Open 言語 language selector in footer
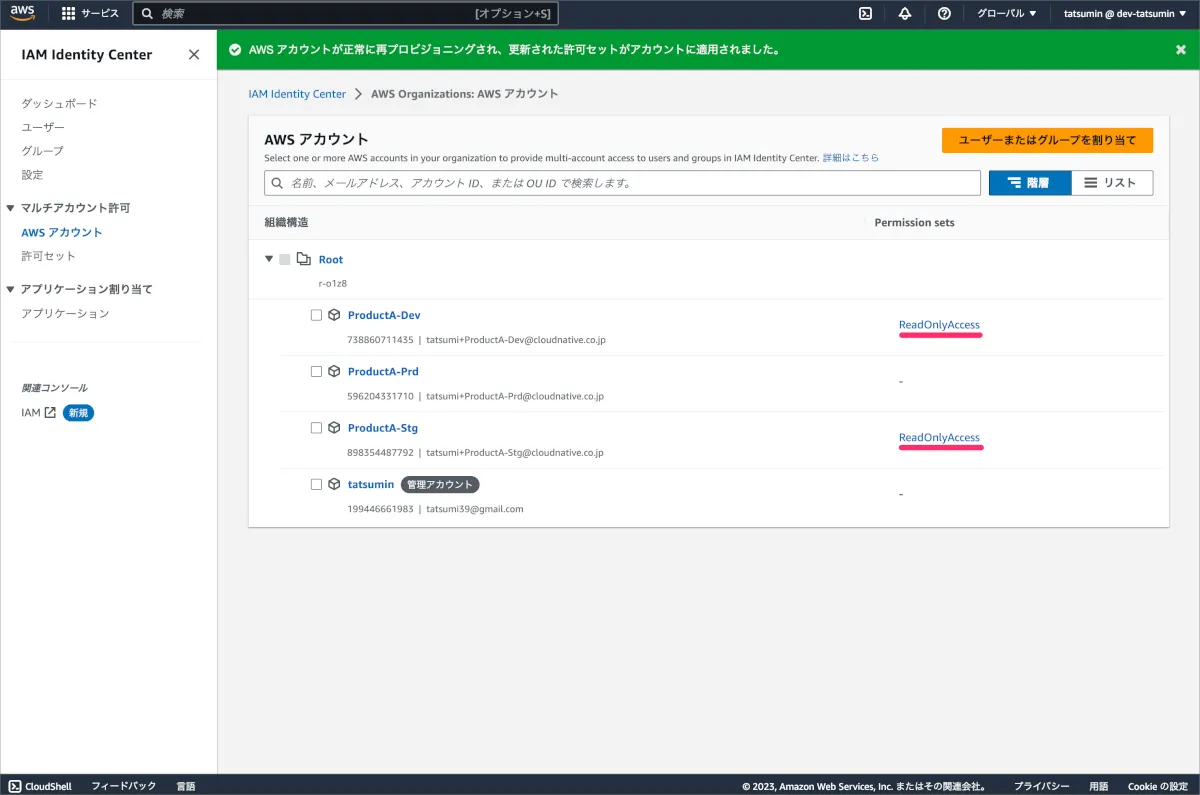Viewport: 1200px width, 795px height. coord(186,786)
